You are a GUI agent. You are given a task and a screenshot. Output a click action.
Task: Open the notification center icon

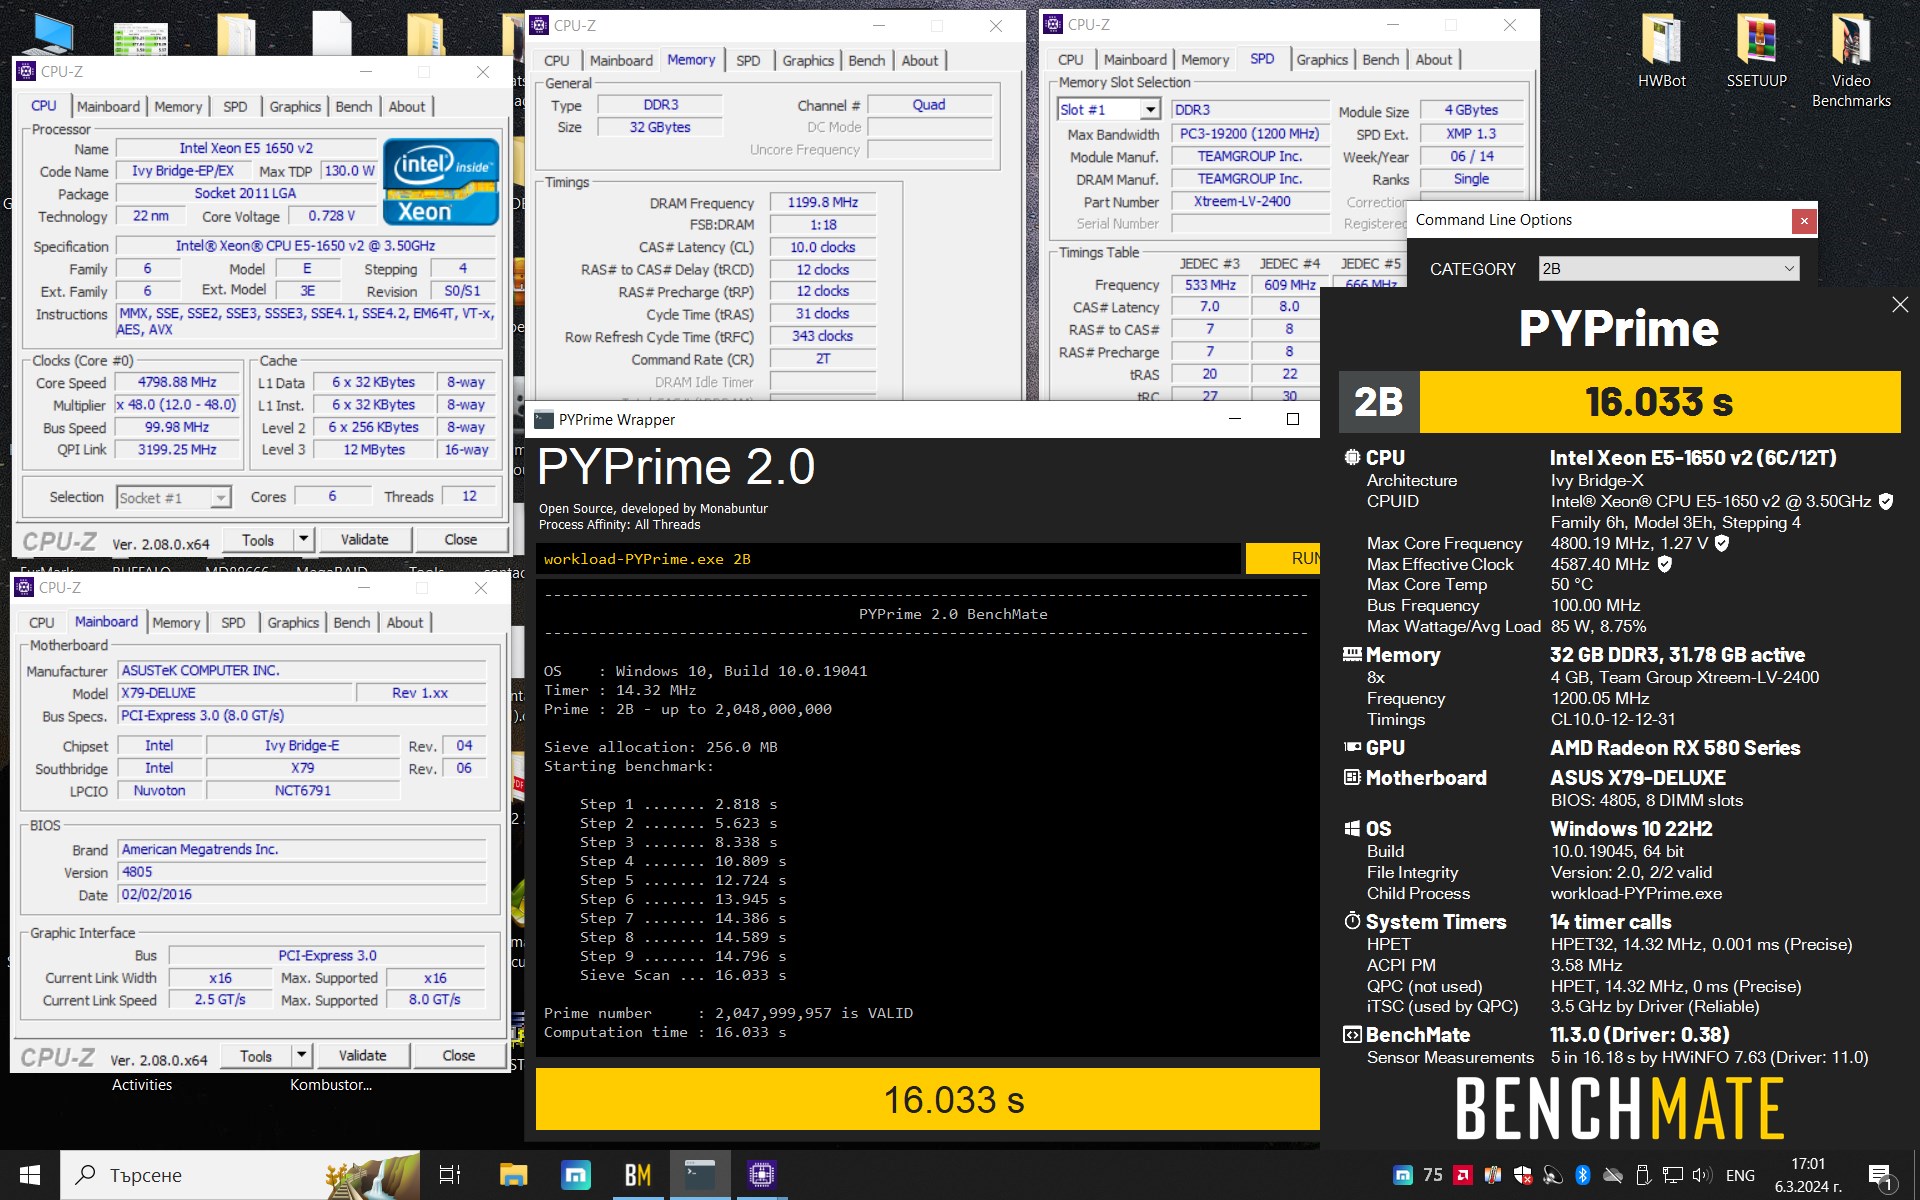1881,1176
